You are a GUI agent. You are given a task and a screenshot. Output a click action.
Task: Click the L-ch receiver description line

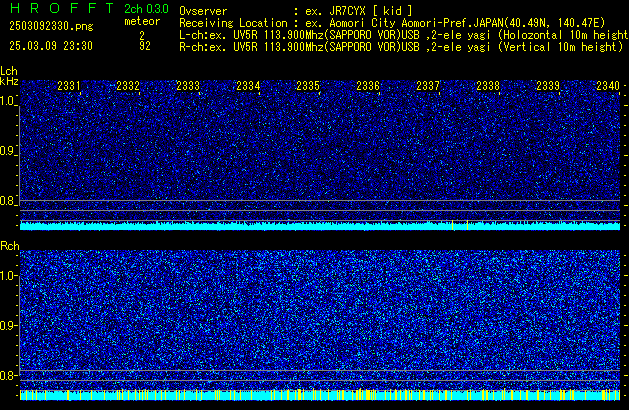point(404,35)
